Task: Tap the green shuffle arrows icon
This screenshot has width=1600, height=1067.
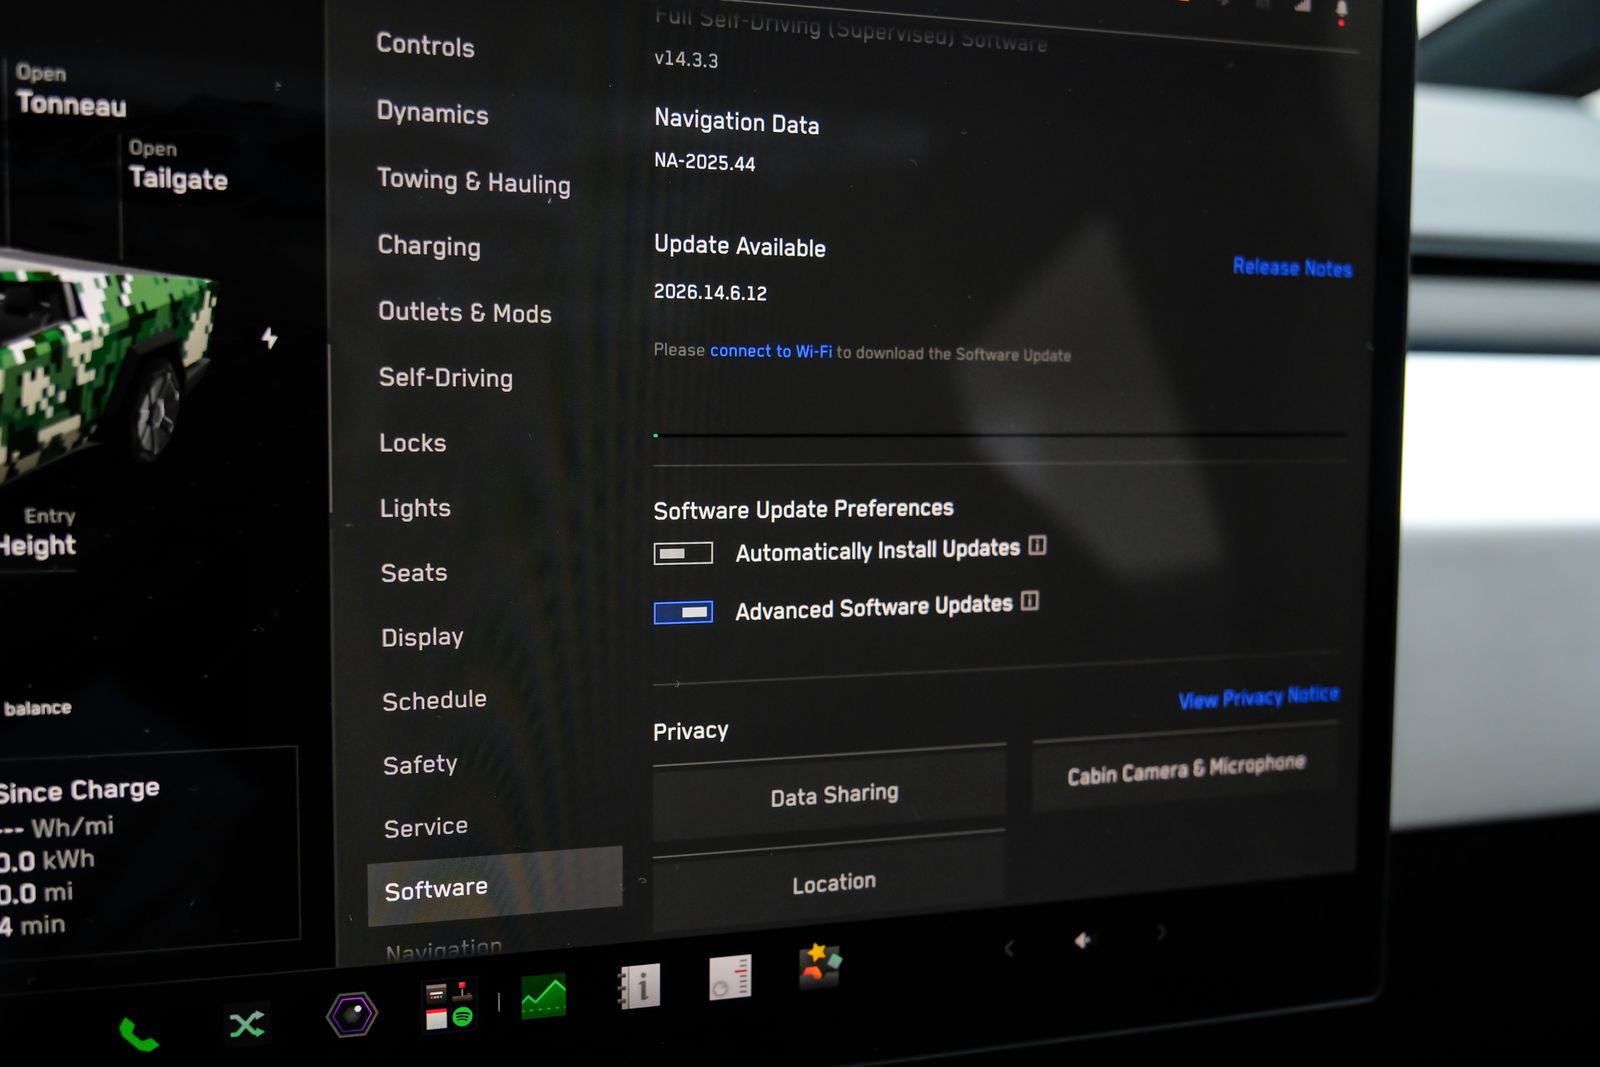Action: [x=247, y=1024]
